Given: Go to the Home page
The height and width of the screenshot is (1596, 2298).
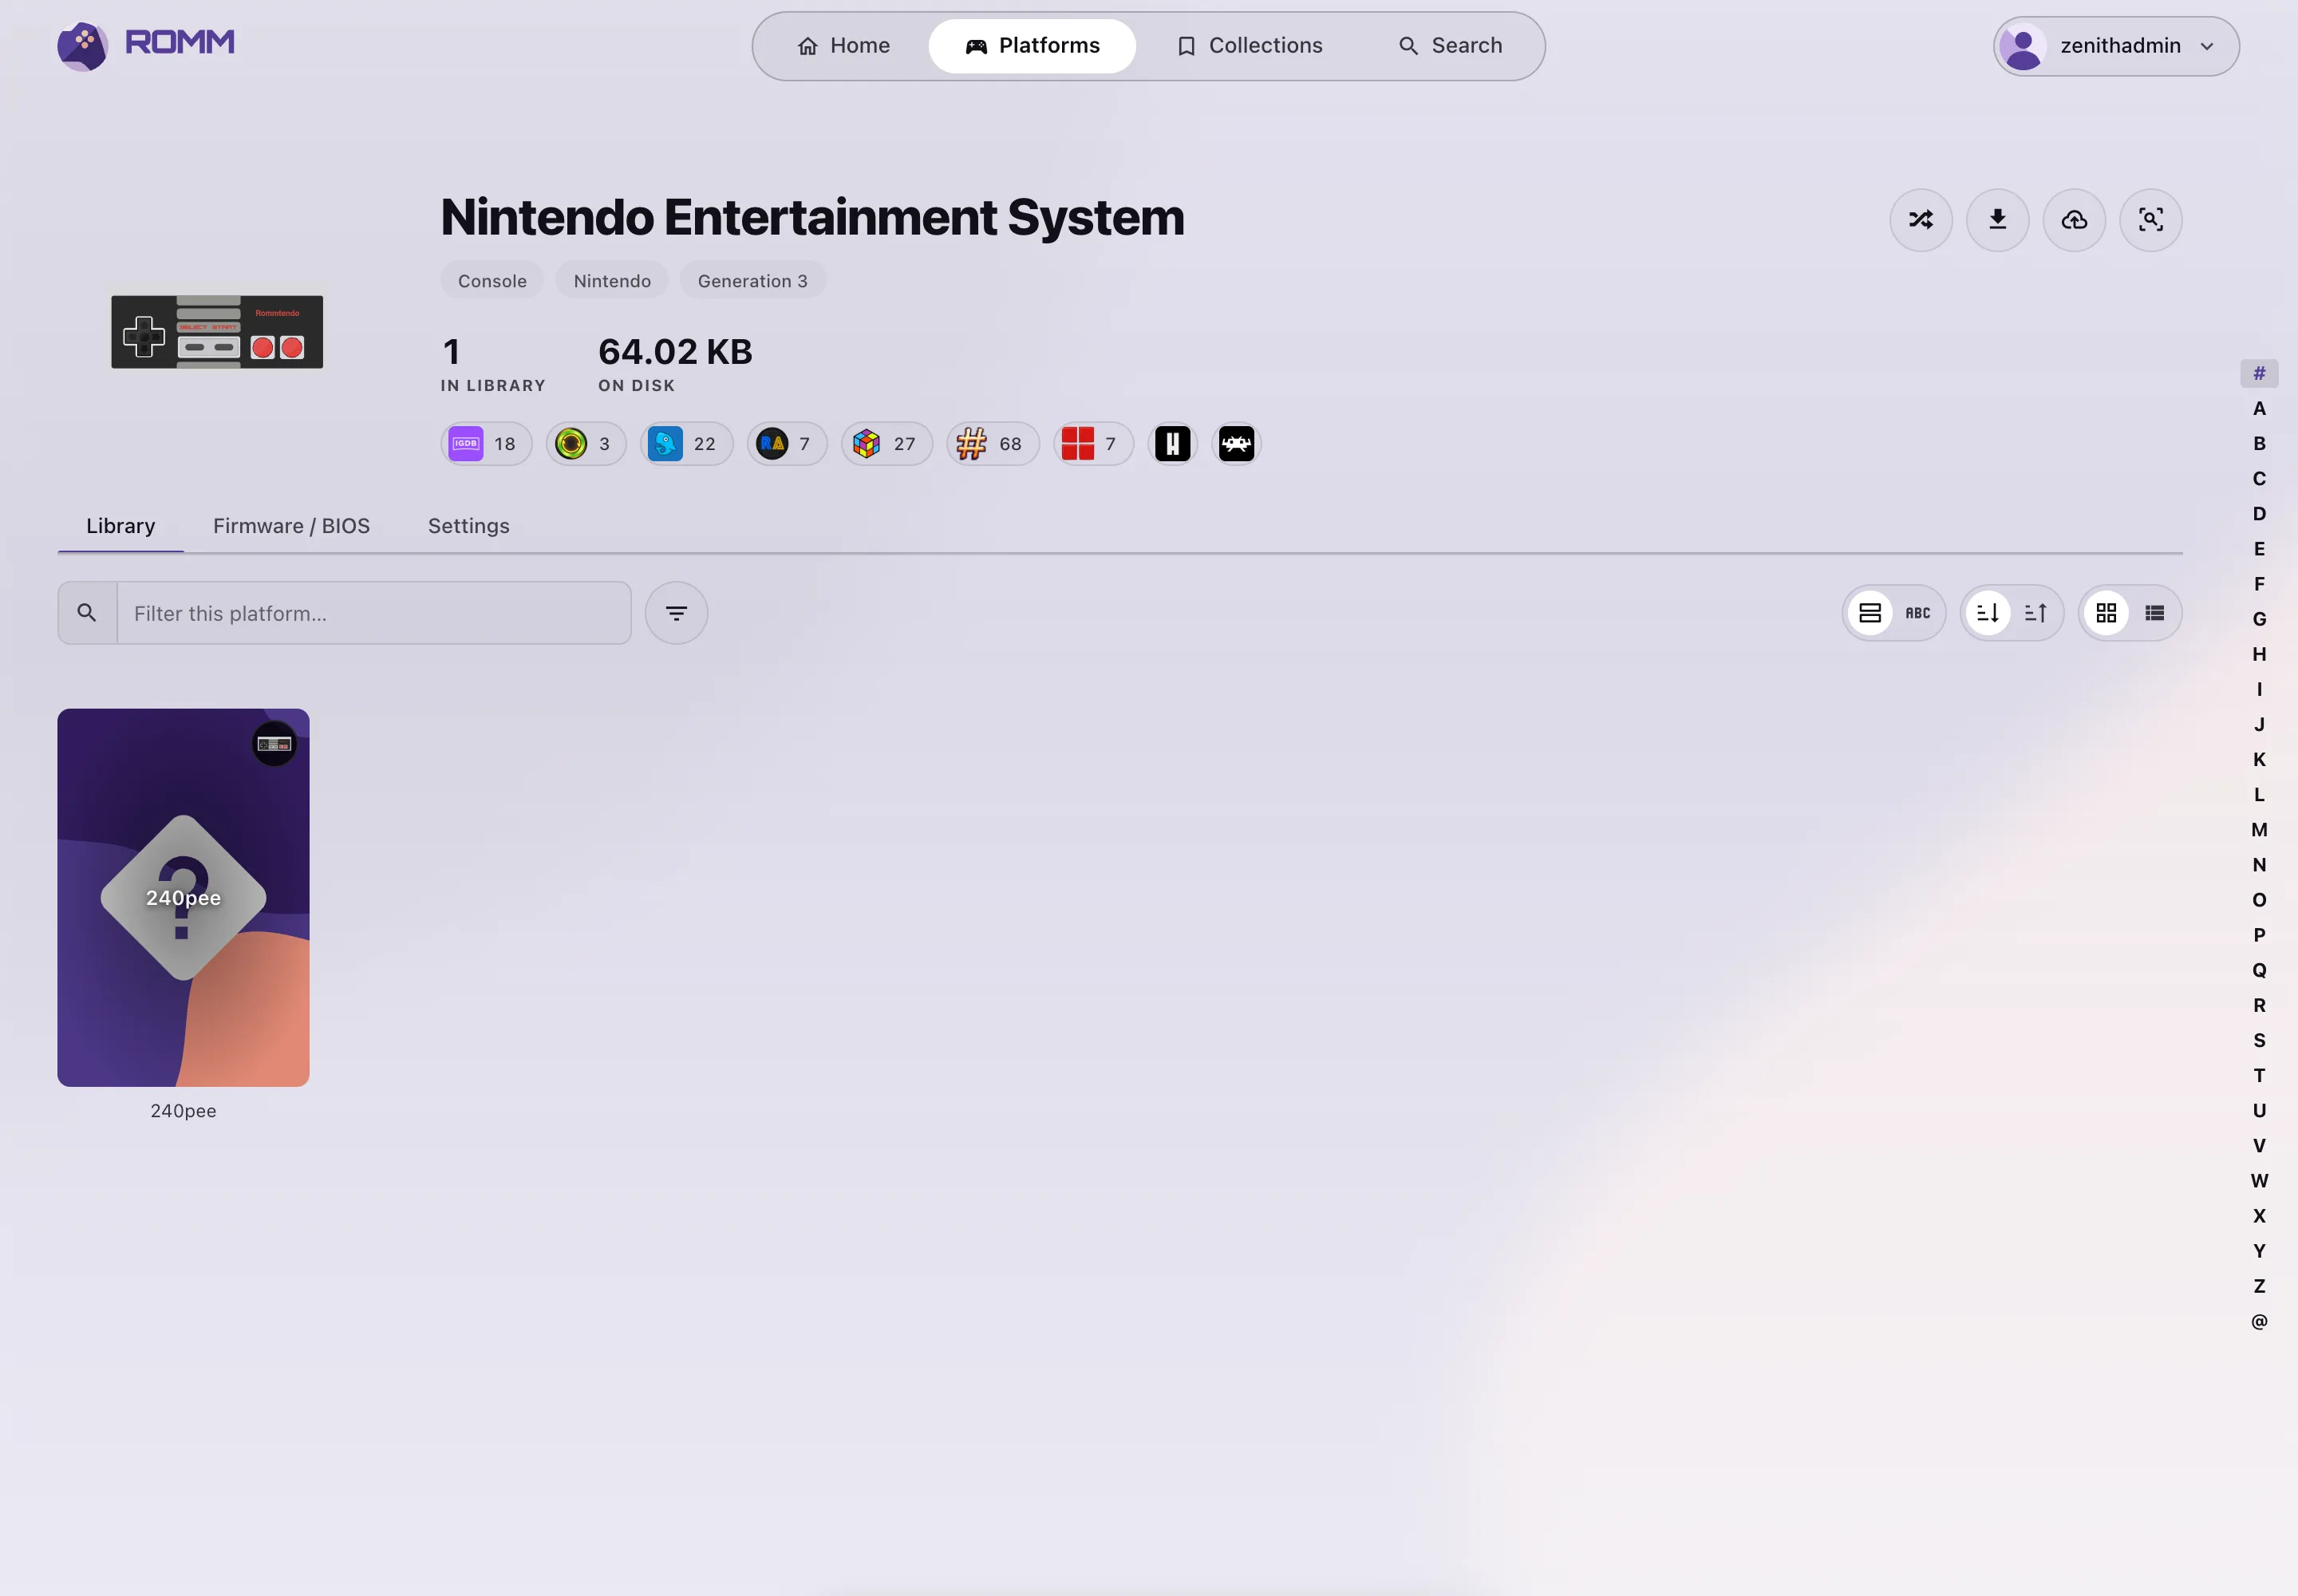Looking at the screenshot, I should [843, 46].
